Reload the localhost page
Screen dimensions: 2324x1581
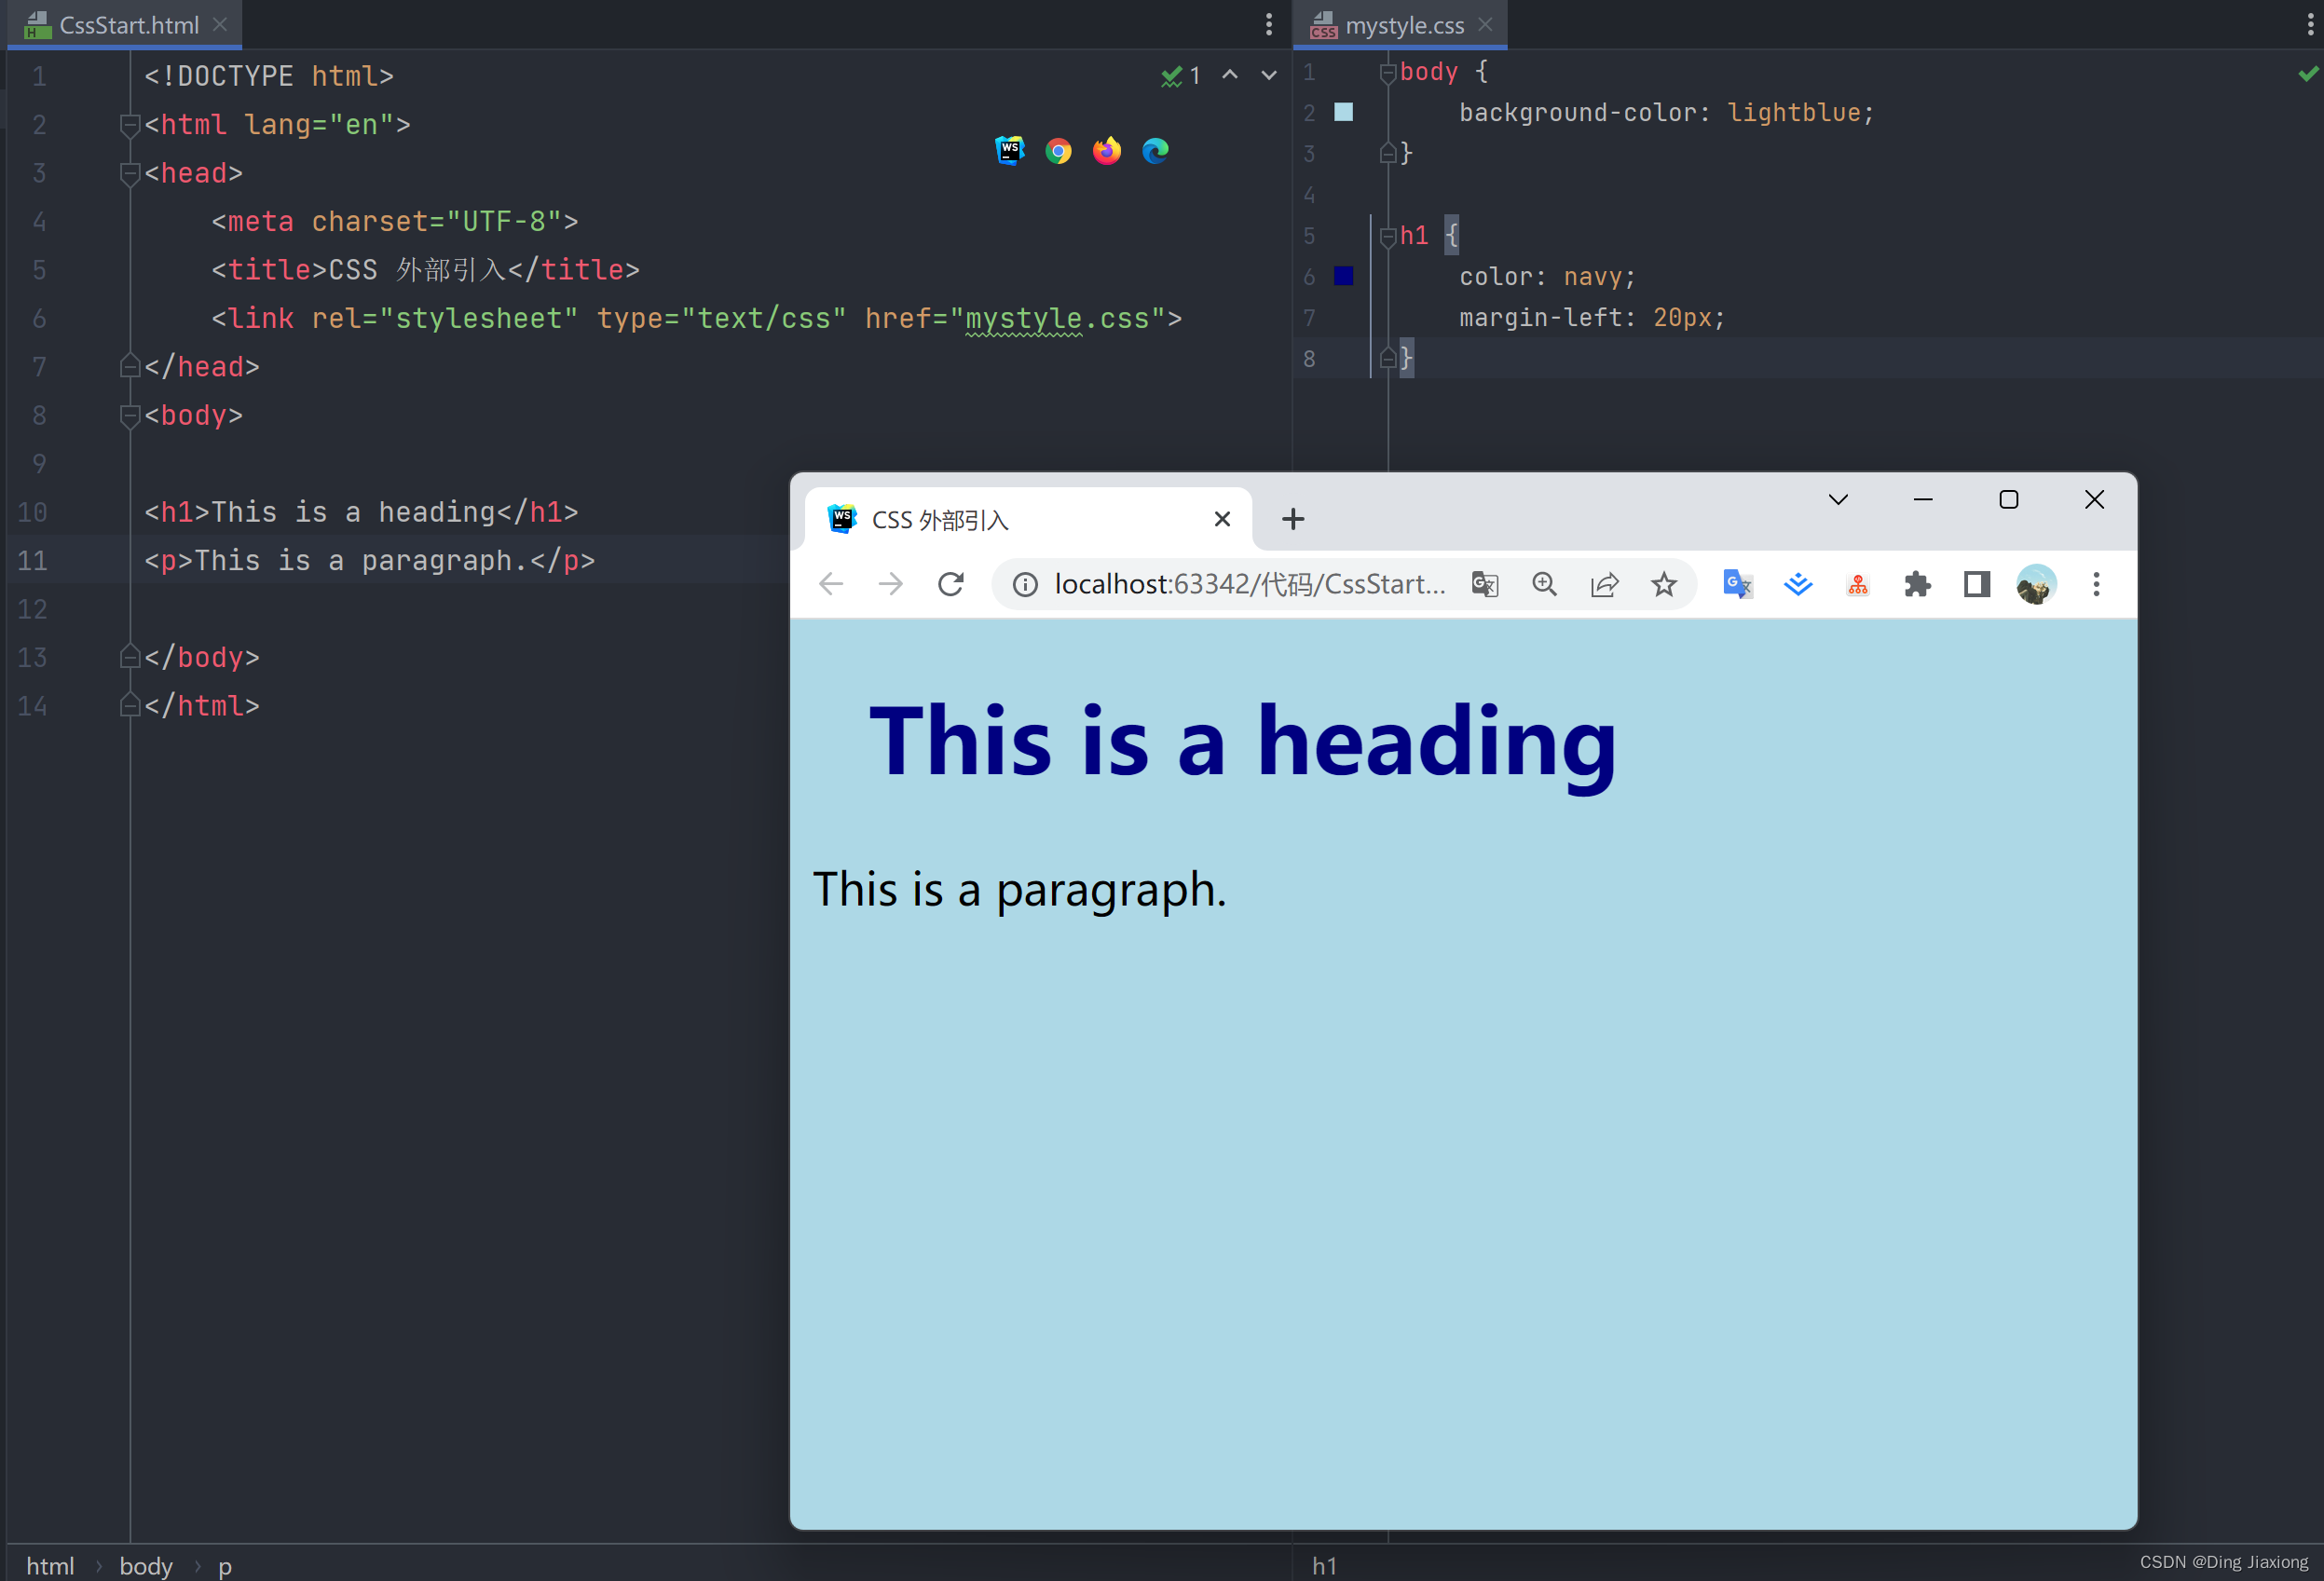(x=950, y=584)
